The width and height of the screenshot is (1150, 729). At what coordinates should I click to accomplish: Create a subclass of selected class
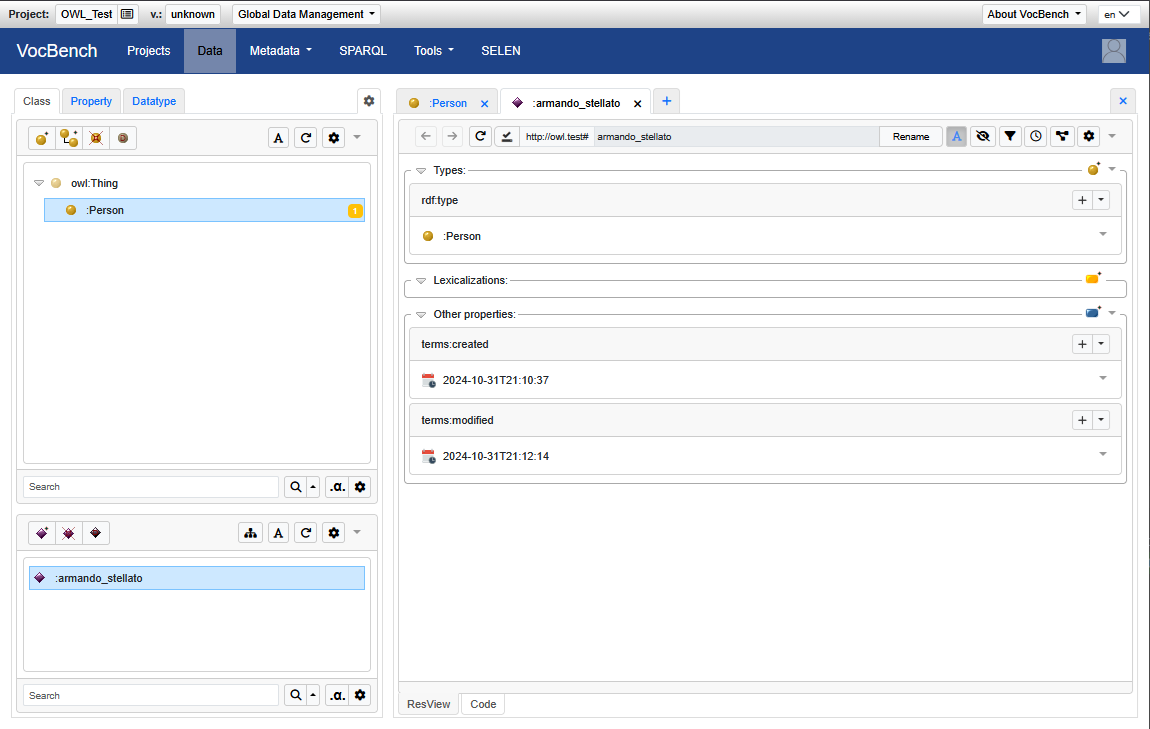click(69, 138)
